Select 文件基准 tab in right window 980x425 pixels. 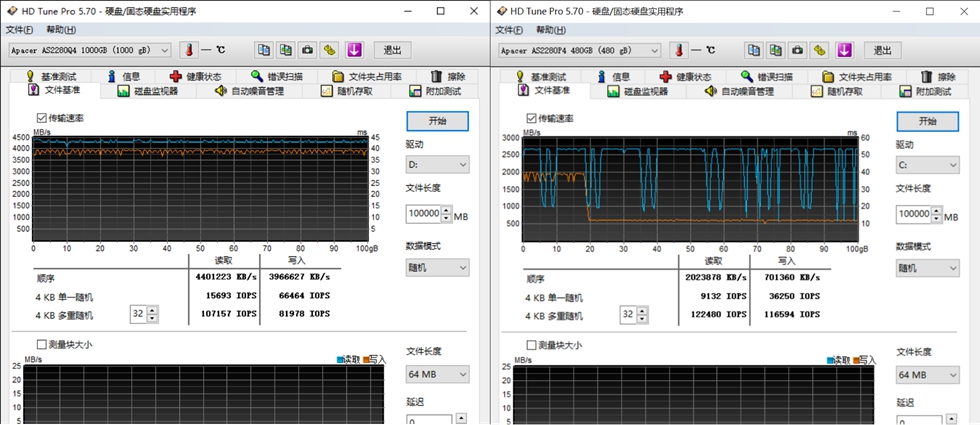[x=542, y=91]
